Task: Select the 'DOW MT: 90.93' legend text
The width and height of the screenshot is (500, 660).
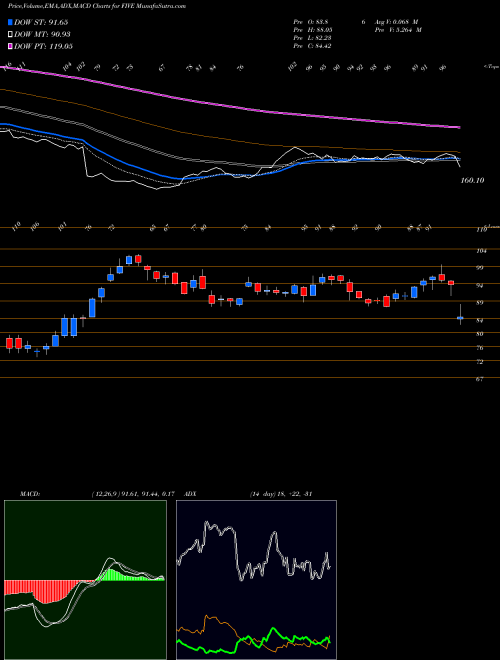Action: coord(42,34)
